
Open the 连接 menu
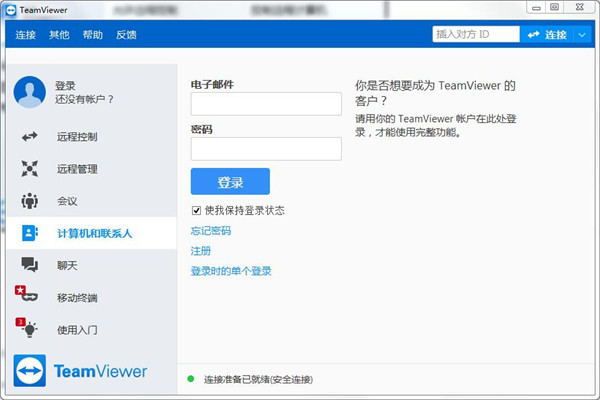(26, 35)
